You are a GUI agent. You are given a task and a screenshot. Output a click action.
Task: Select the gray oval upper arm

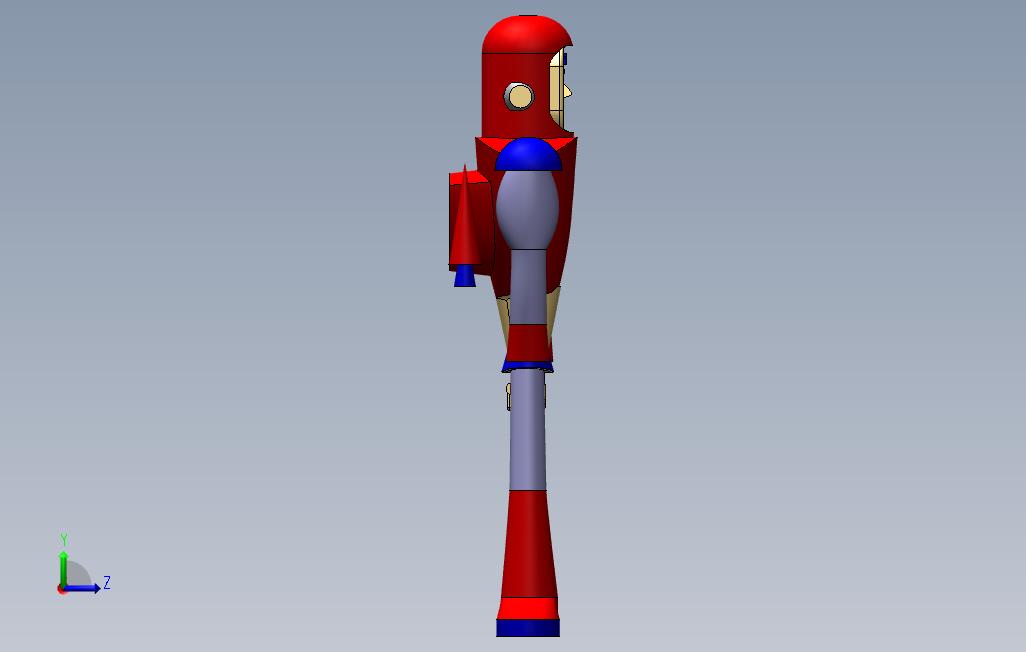click(x=527, y=209)
